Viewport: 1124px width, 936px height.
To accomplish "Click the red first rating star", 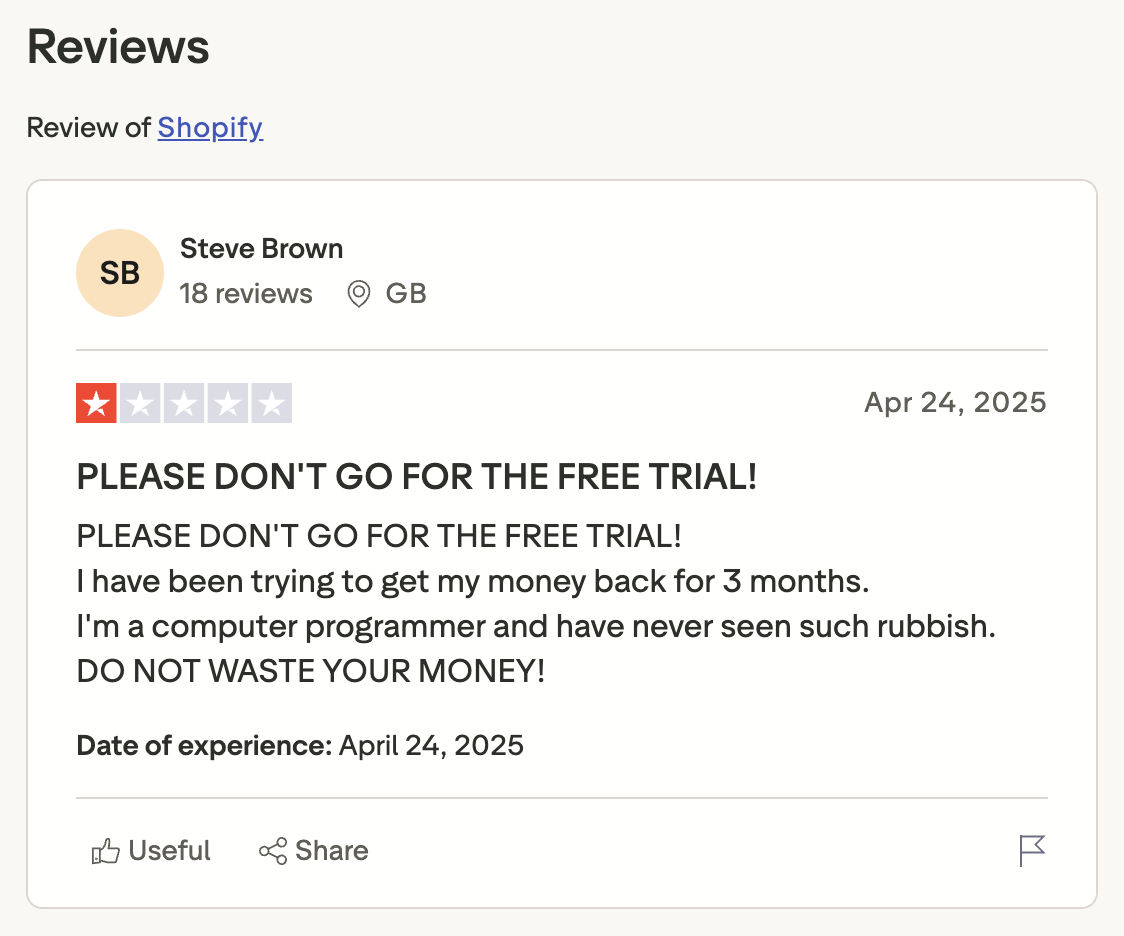I will 97,403.
